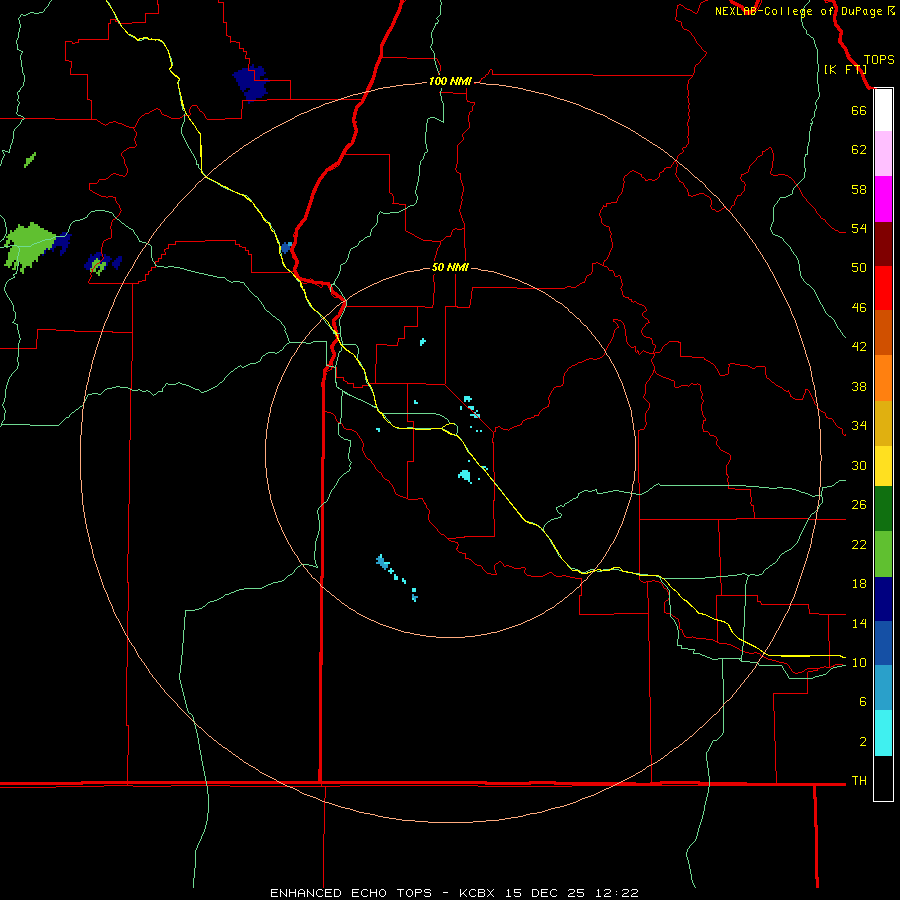900x900 pixels.
Task: Click the "22" legend value
Action: pyautogui.click(x=859, y=544)
